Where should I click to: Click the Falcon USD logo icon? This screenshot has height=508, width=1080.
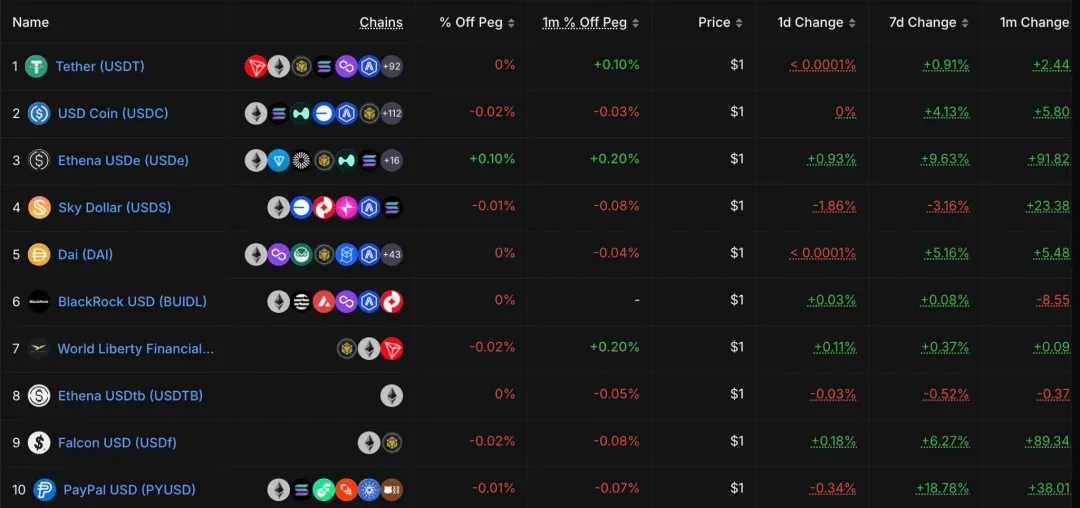coord(39,443)
